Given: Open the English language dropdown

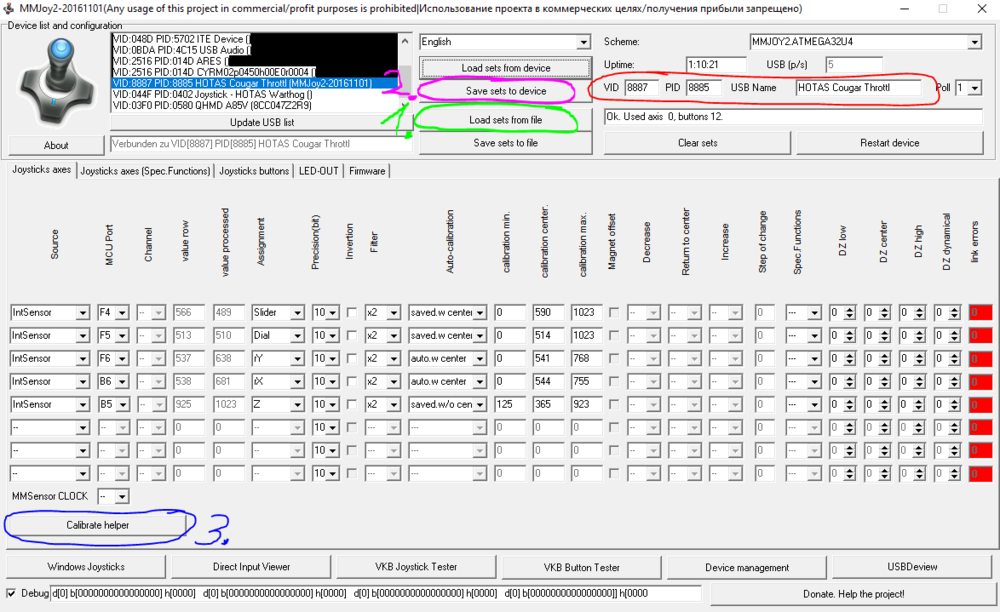Looking at the screenshot, I should click(583, 42).
